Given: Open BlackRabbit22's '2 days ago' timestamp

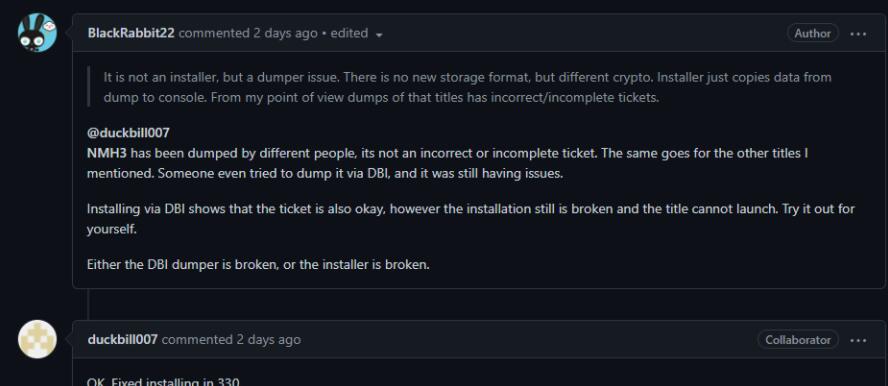Looking at the screenshot, I should (285, 33).
